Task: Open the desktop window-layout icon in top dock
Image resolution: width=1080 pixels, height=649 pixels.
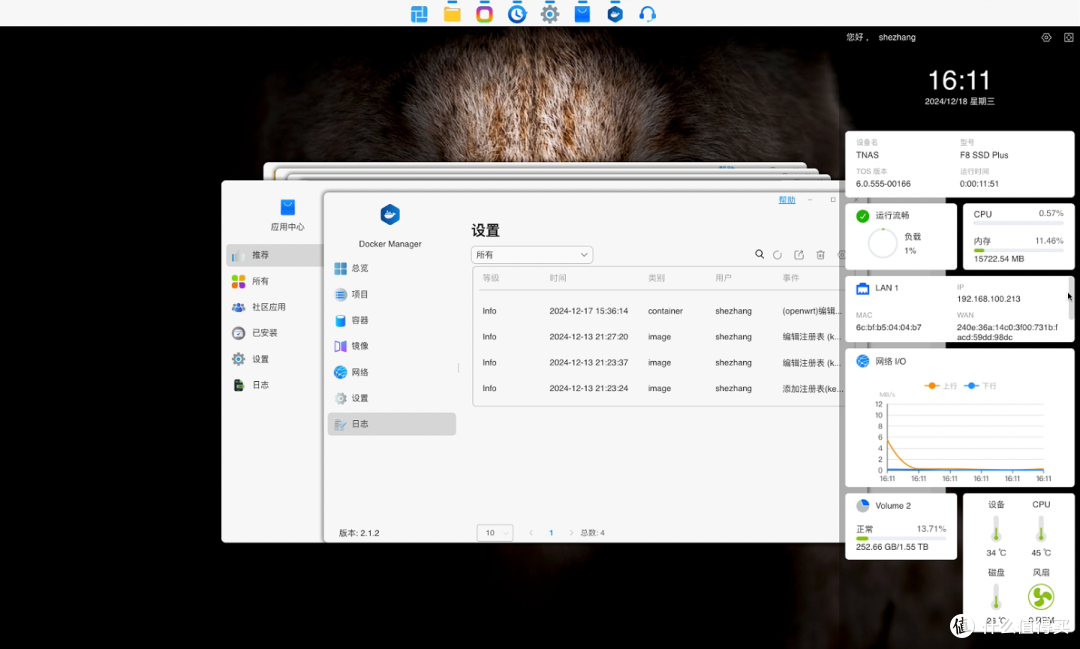Action: [419, 13]
